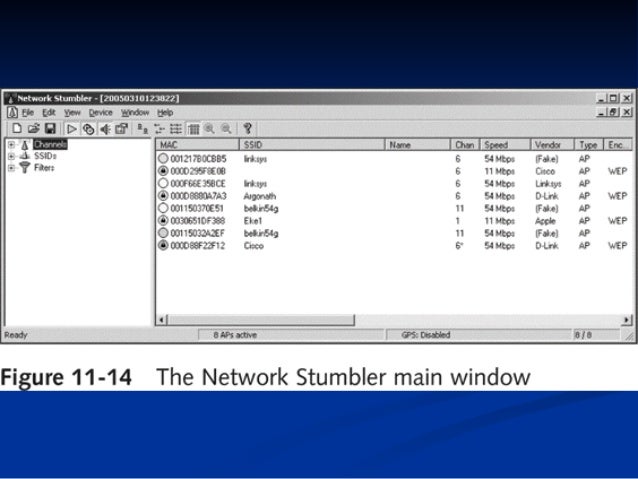The height and width of the screenshot is (479, 638).
Task: Sort by the Name column header
Action: [x=417, y=145]
